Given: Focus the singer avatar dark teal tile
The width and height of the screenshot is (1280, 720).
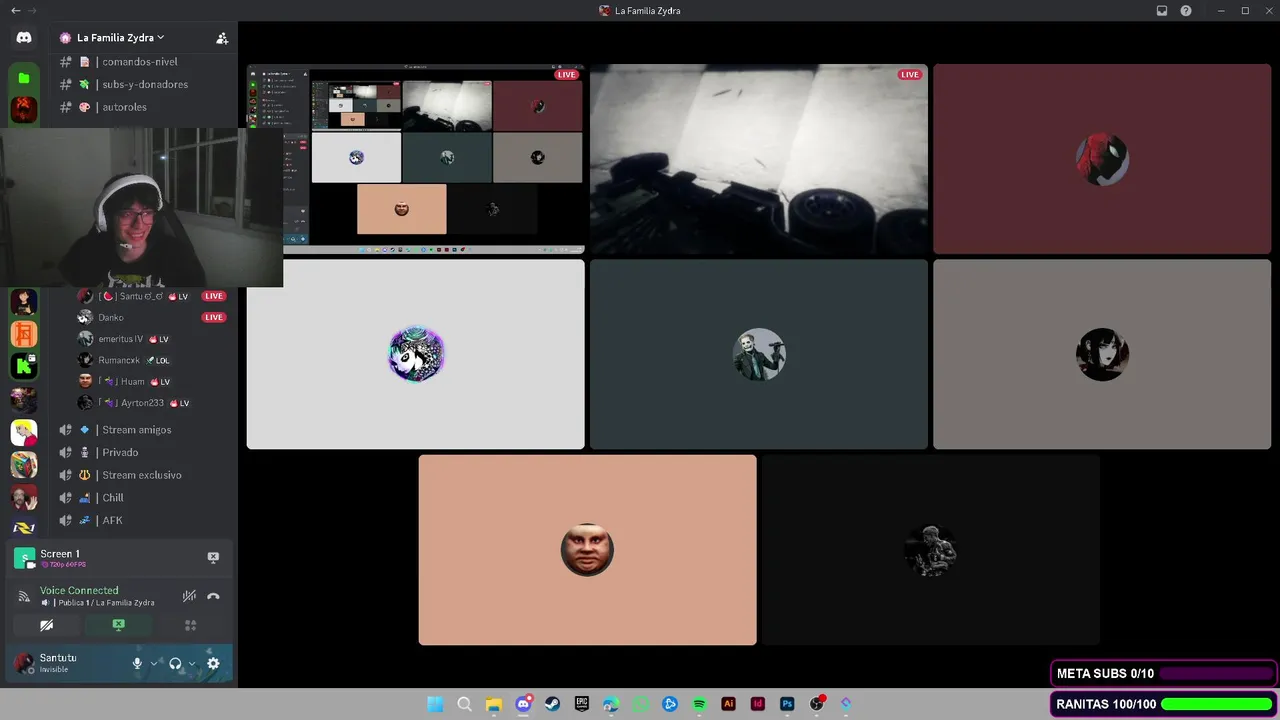Looking at the screenshot, I should [x=759, y=354].
